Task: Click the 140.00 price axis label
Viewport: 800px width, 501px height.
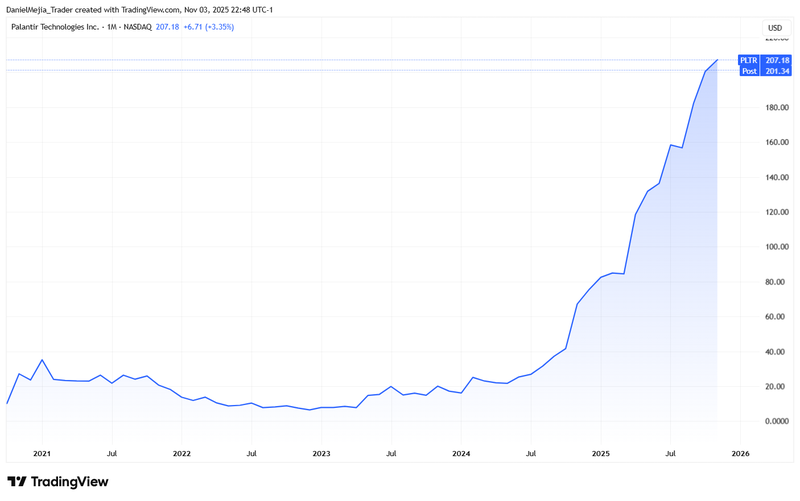Action: click(777, 178)
